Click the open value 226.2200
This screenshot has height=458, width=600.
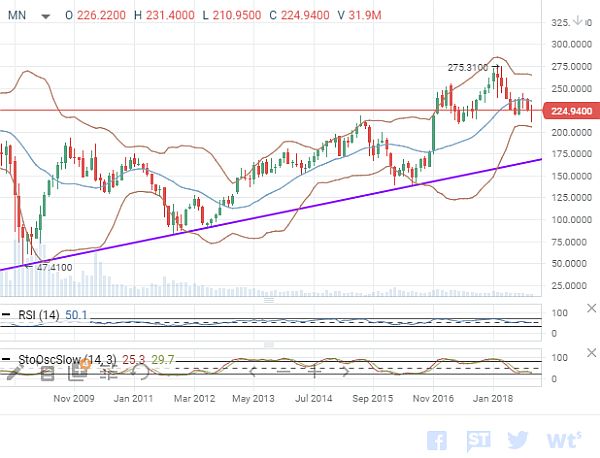click(x=101, y=15)
